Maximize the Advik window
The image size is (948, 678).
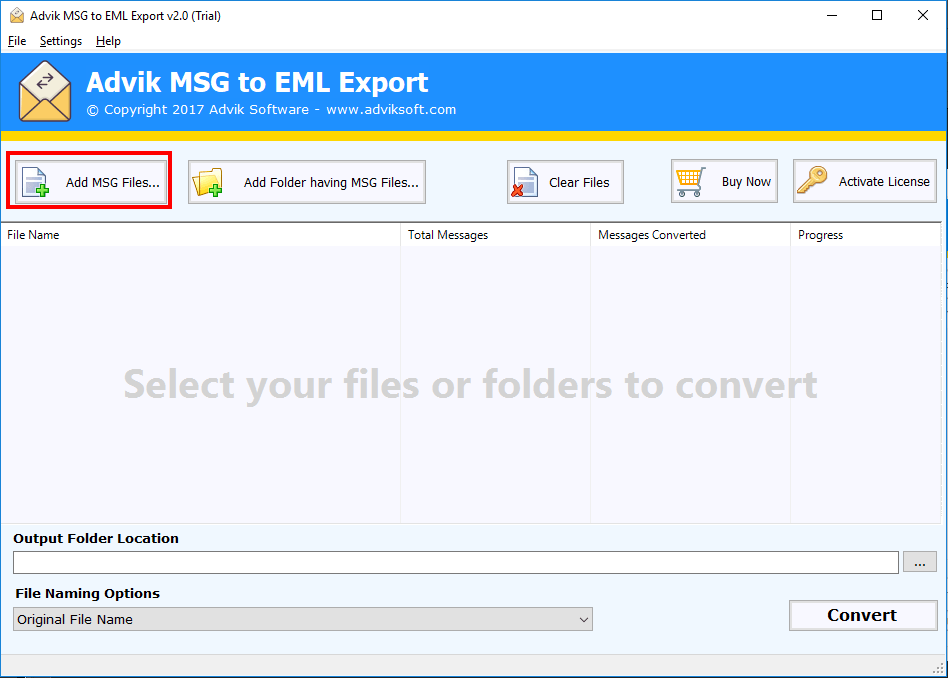(877, 15)
